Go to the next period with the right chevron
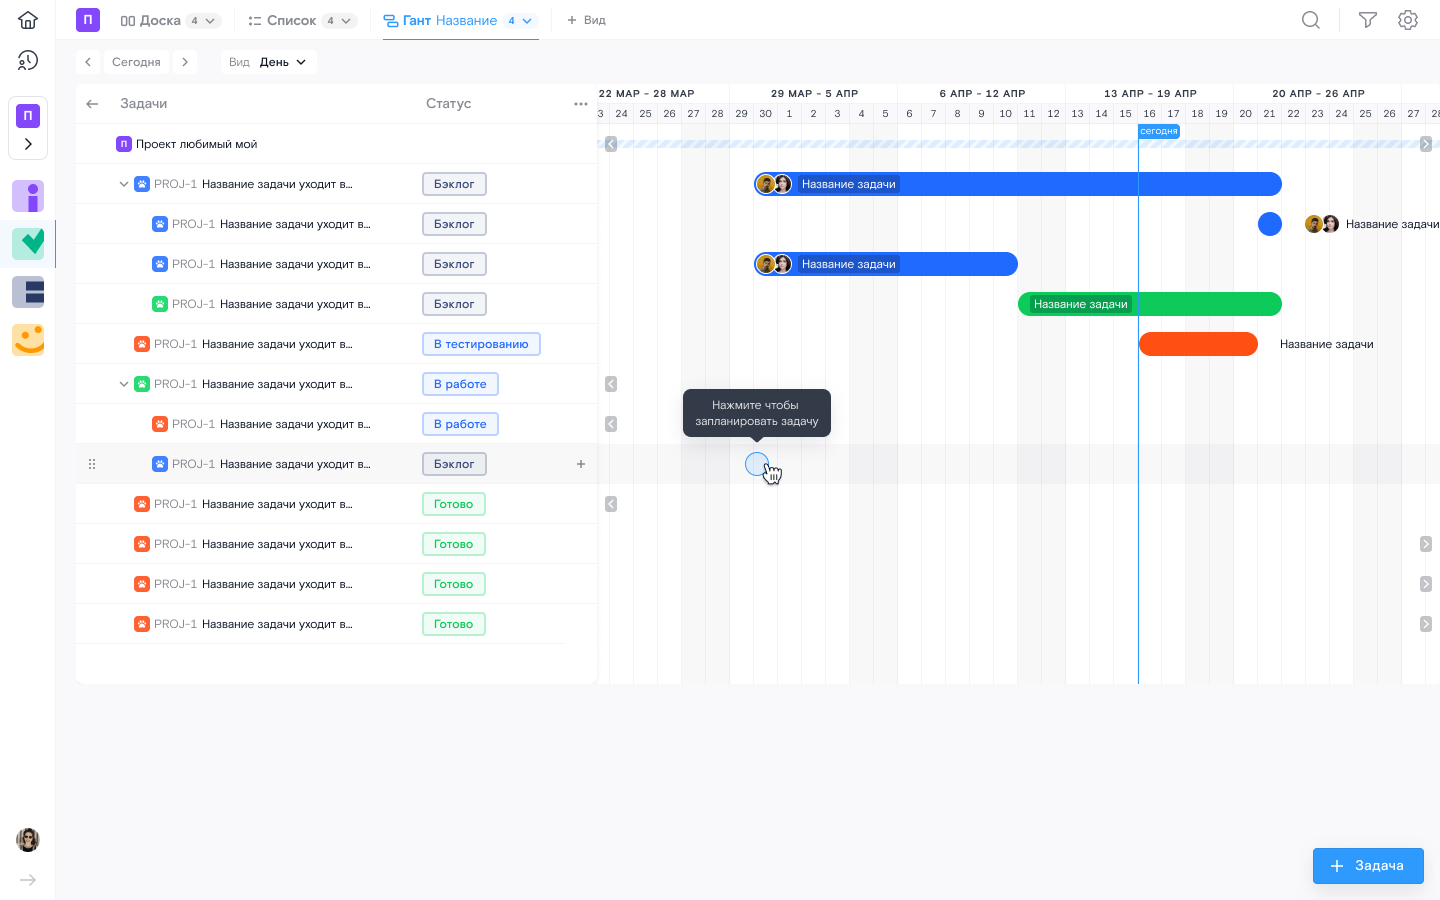The width and height of the screenshot is (1440, 900). [185, 62]
